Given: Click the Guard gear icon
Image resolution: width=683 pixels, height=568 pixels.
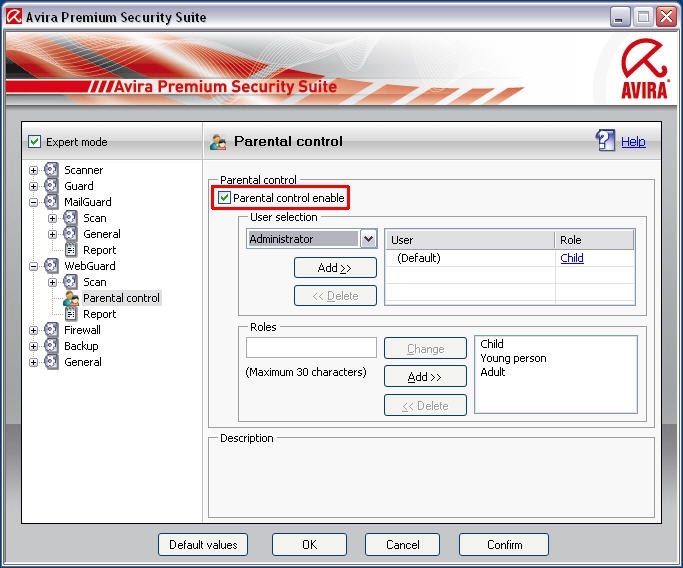Looking at the screenshot, I should point(51,186).
